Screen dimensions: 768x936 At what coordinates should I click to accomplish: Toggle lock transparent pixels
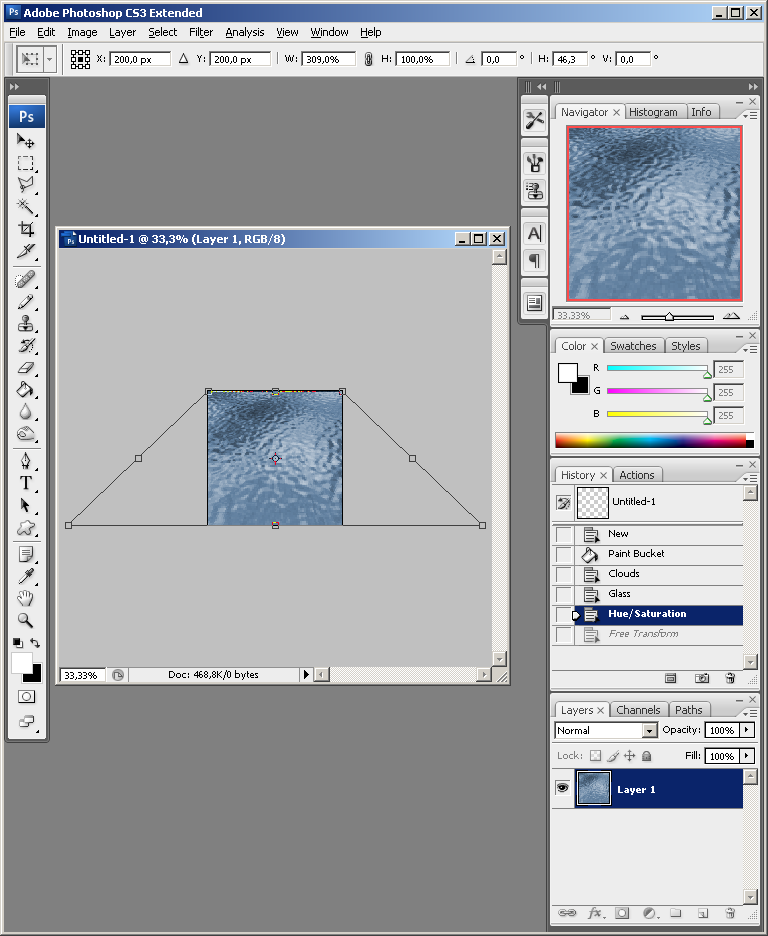[x=595, y=756]
